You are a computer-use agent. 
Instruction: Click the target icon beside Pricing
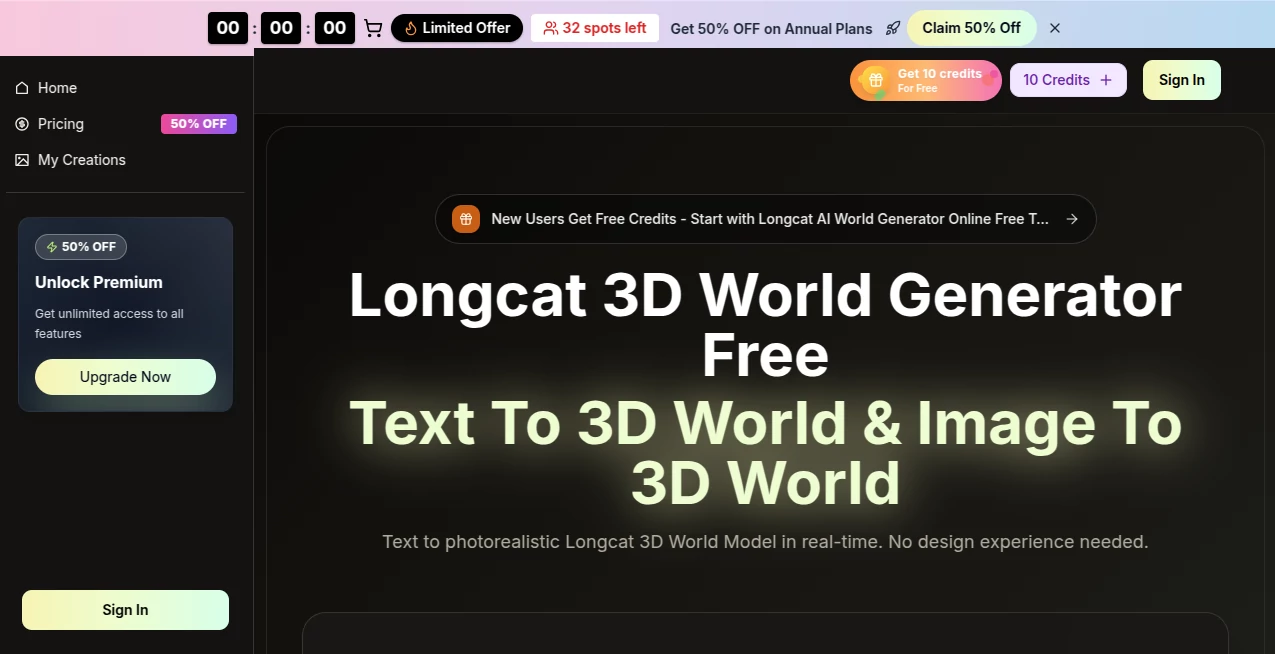(22, 124)
